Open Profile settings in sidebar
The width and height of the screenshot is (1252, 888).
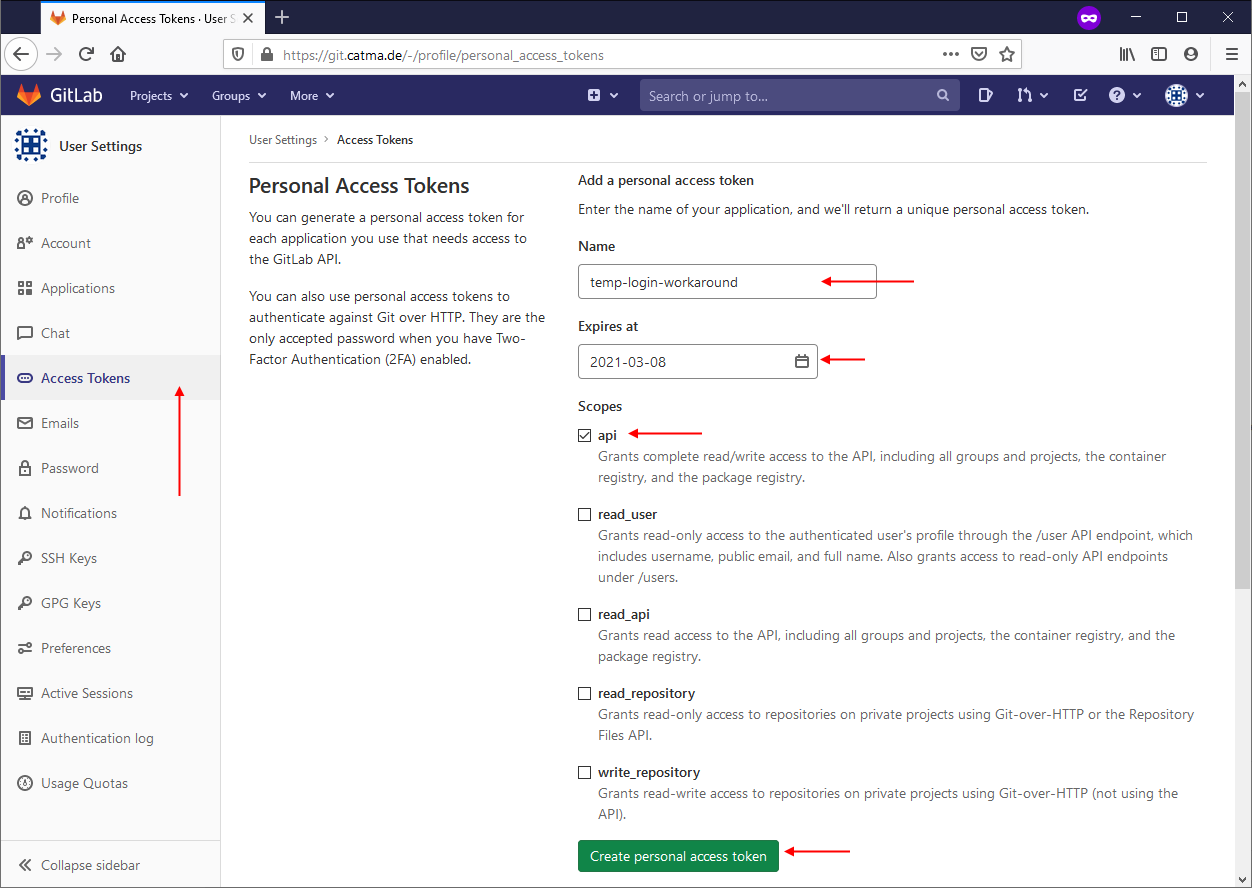coord(110,198)
